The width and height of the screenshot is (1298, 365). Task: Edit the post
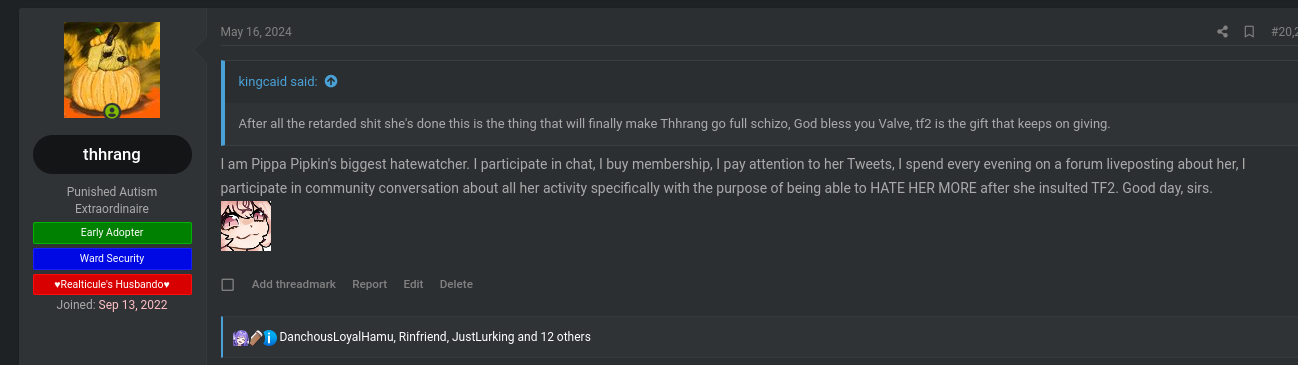click(x=413, y=285)
